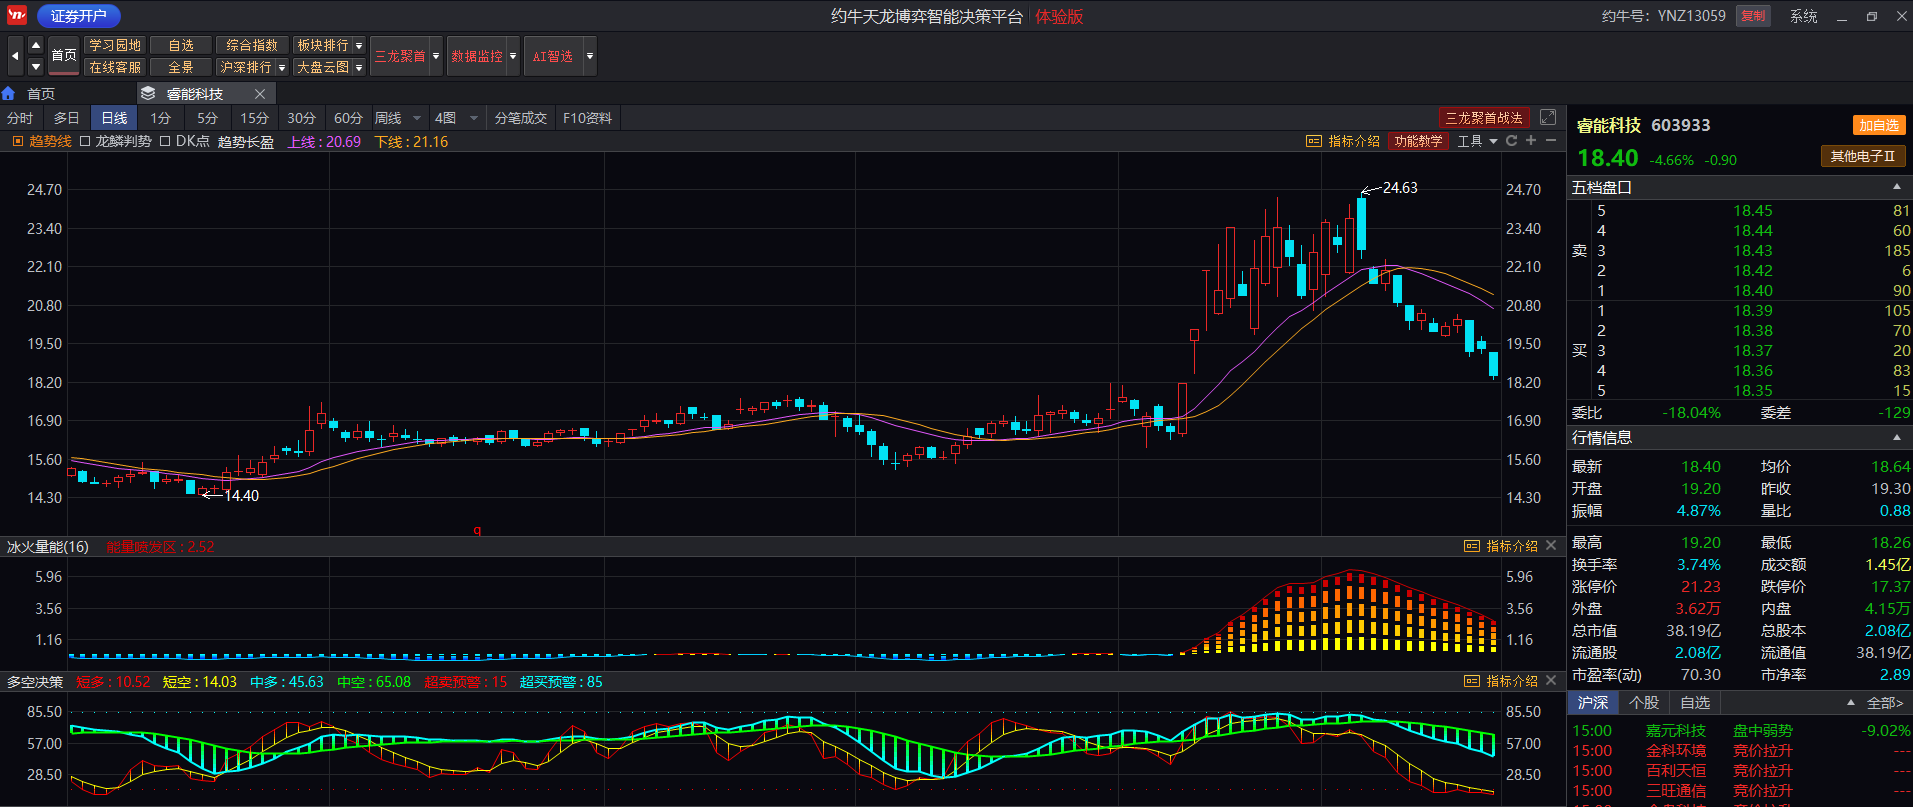Click the 加自选 button

pyautogui.click(x=1878, y=125)
